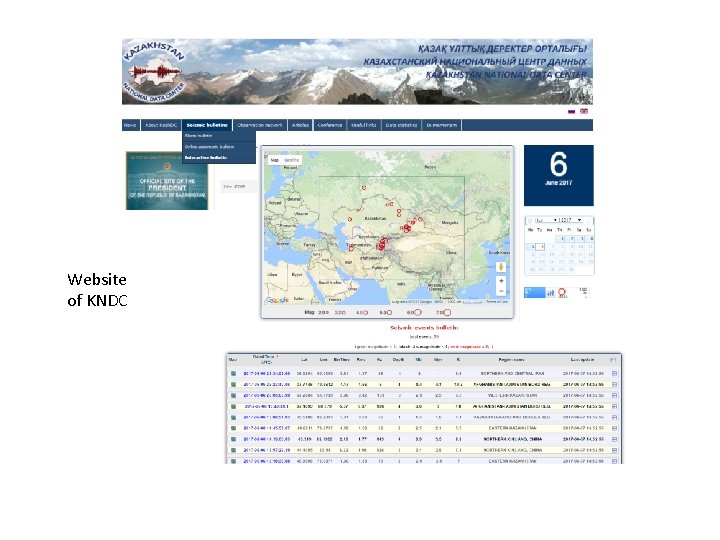This screenshot has height=540, width=720.
Task: Switch map to Map view
Action: coord(275,160)
